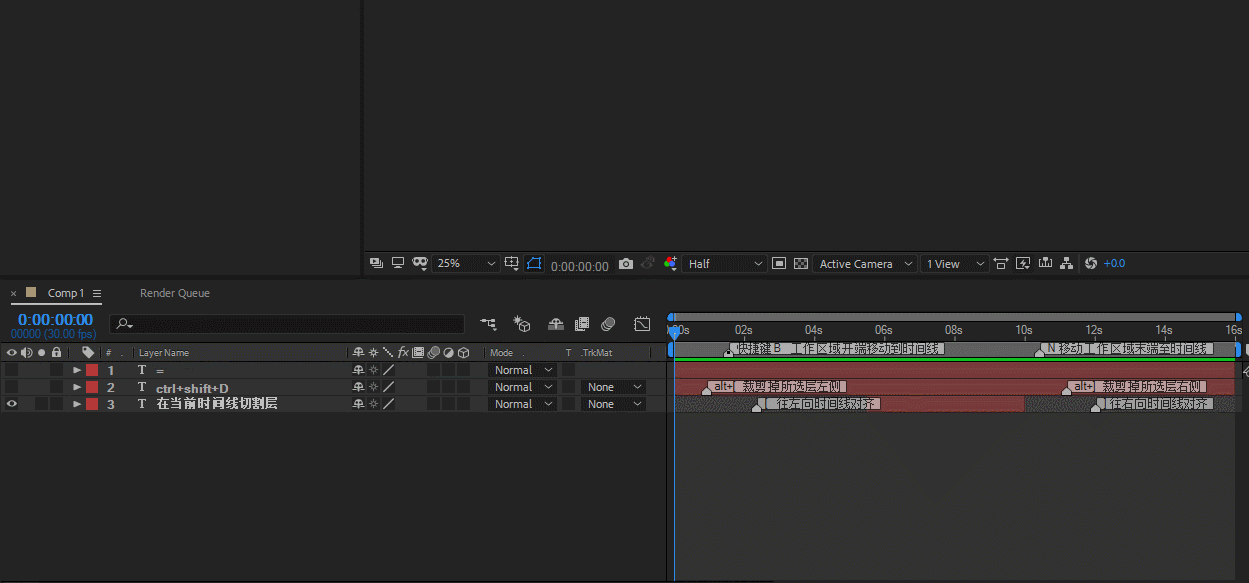
Task: Open layer 3 blending Mode dropdown
Action: (x=522, y=404)
